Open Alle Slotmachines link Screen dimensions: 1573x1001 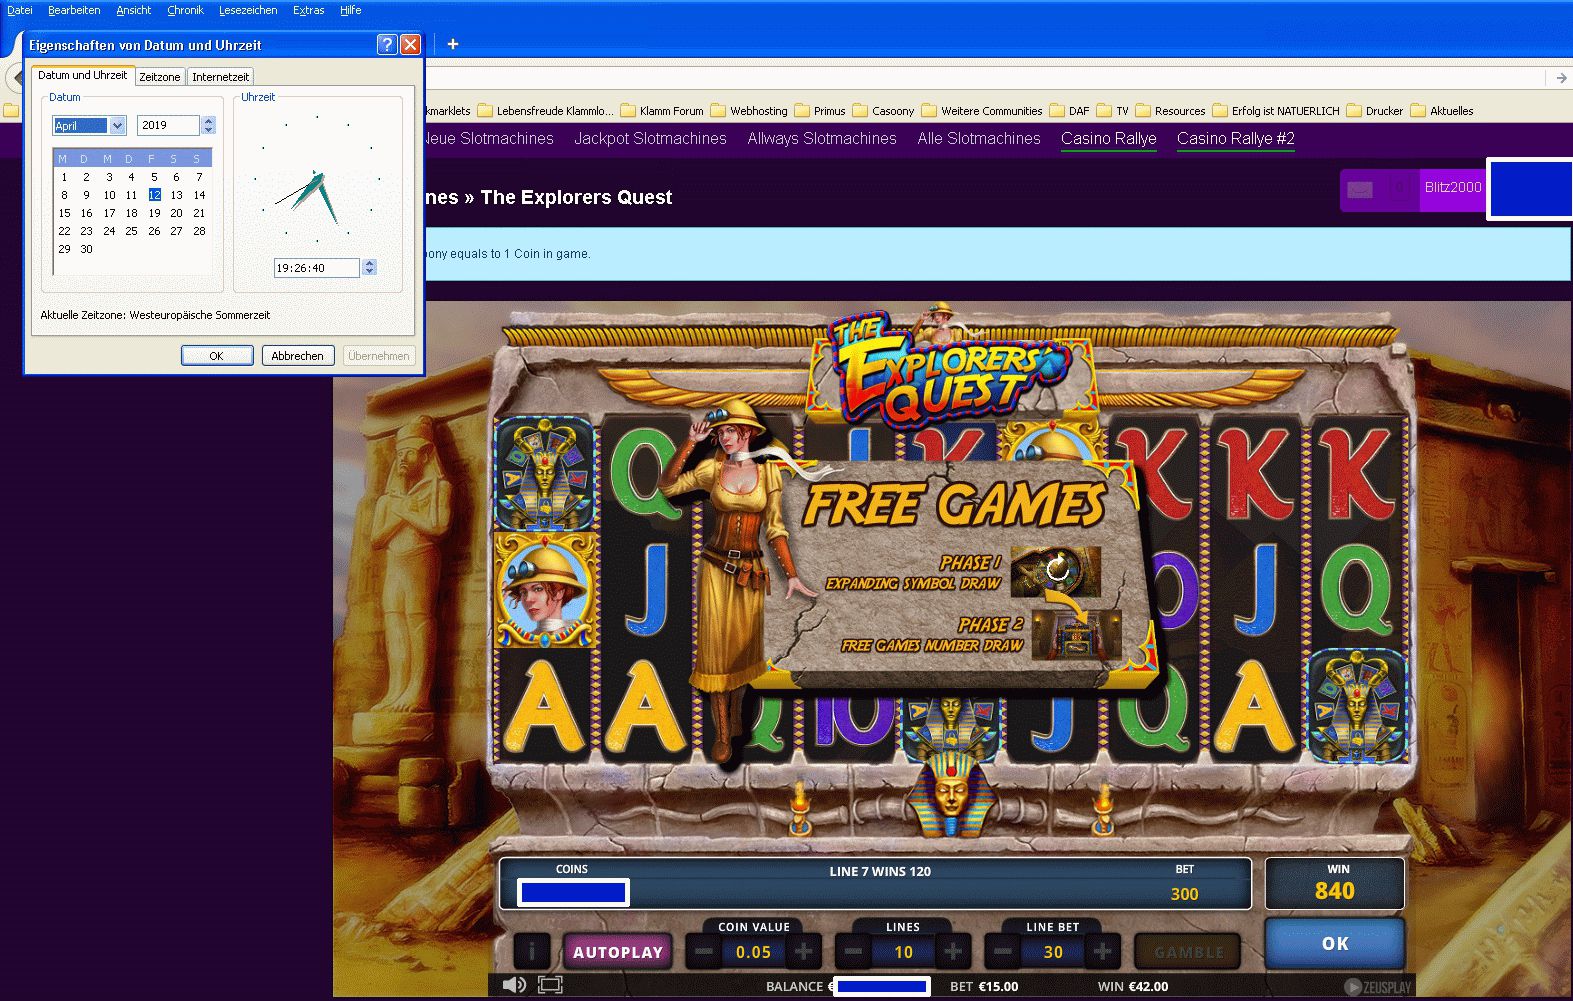pos(979,139)
